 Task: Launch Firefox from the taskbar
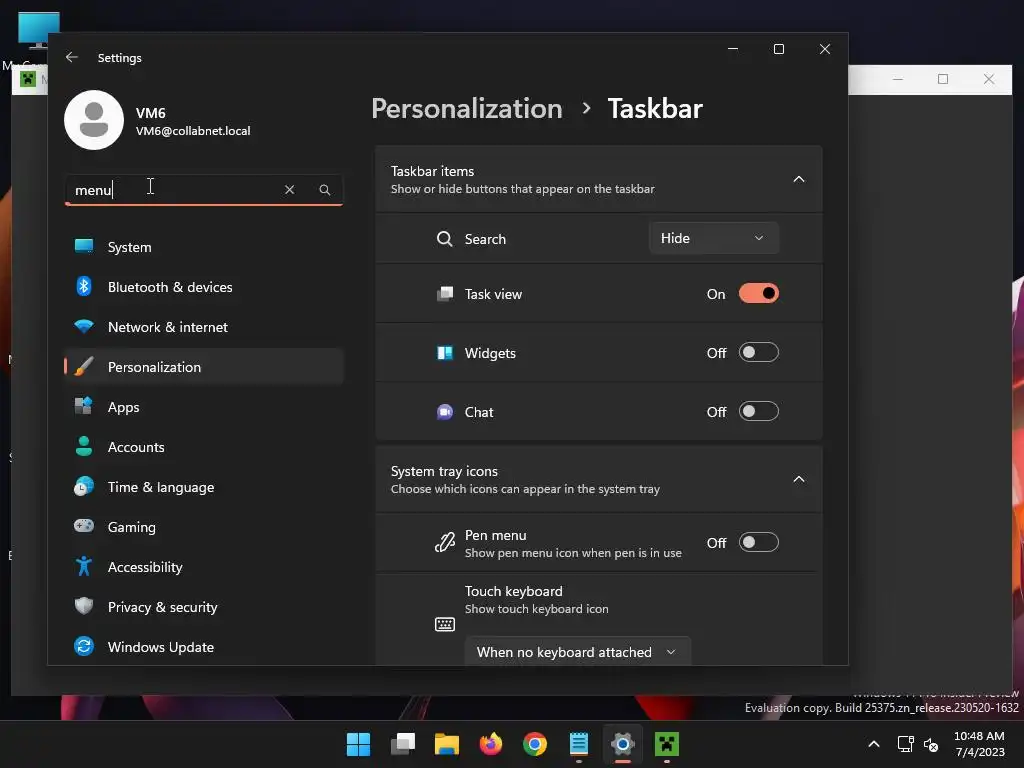coord(490,744)
